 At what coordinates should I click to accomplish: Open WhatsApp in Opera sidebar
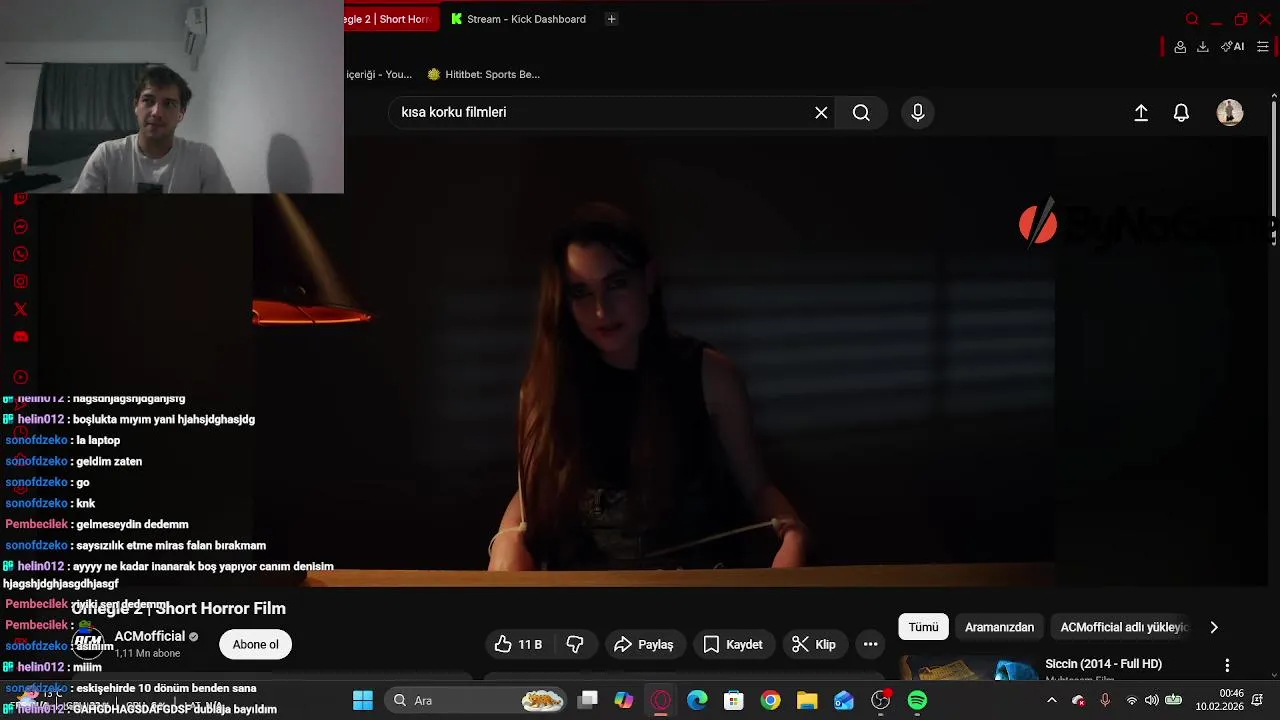click(x=20, y=254)
